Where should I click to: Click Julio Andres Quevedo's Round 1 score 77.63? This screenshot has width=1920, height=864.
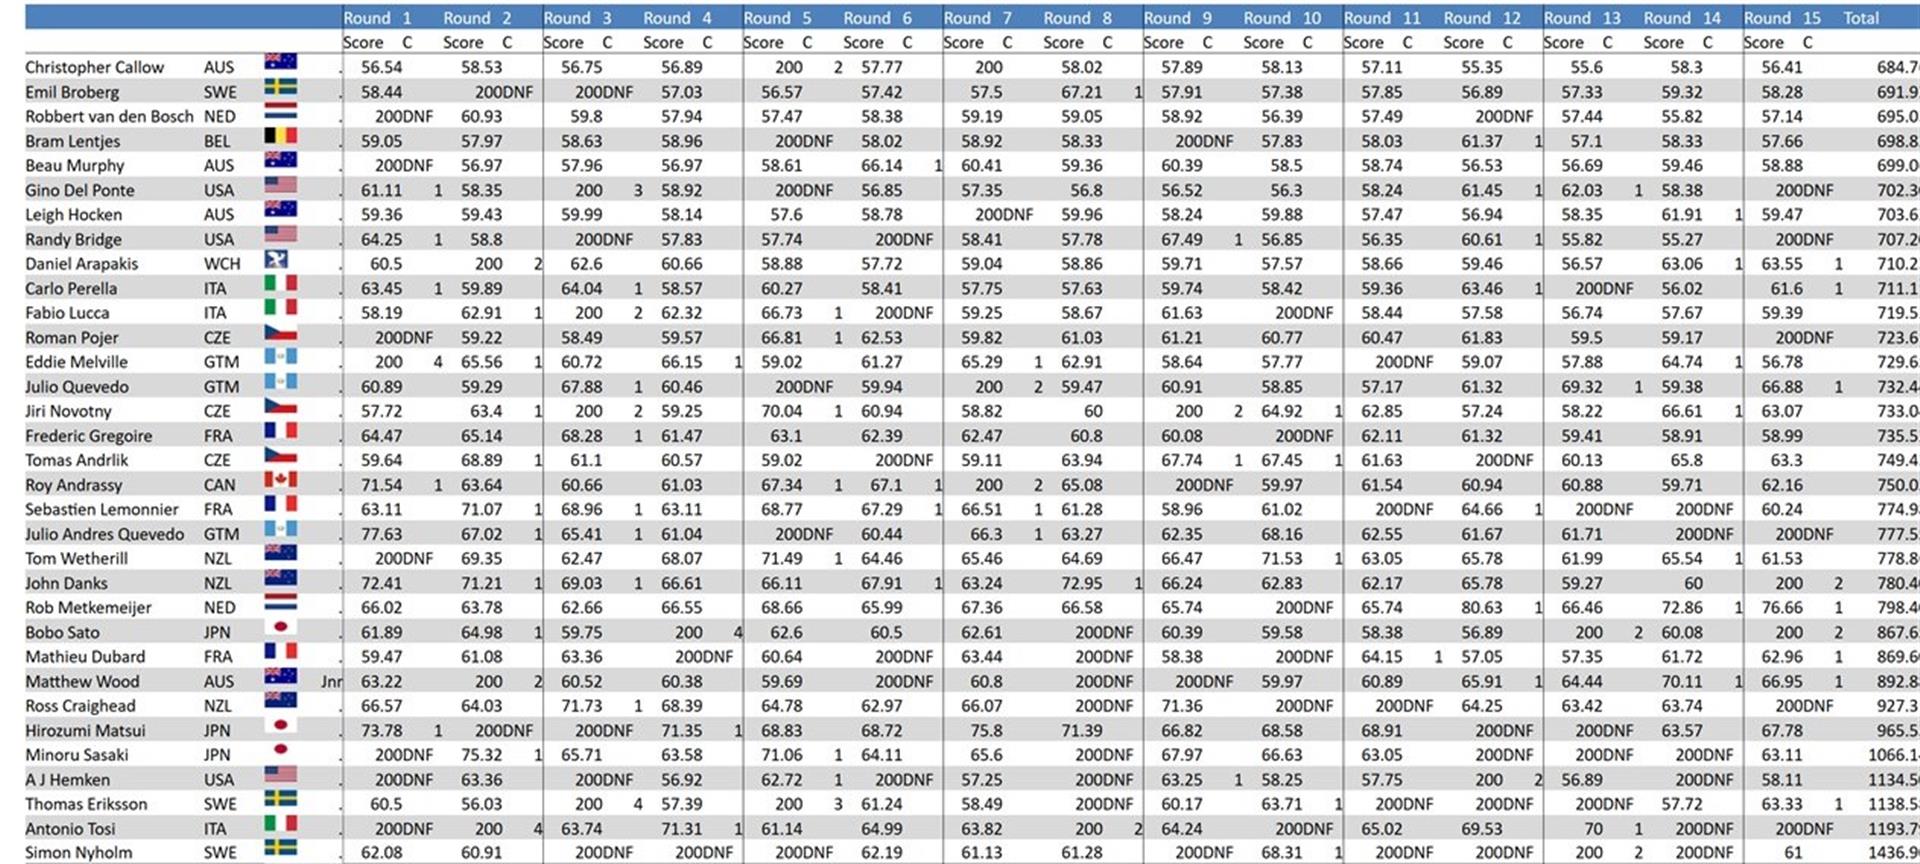[381, 534]
